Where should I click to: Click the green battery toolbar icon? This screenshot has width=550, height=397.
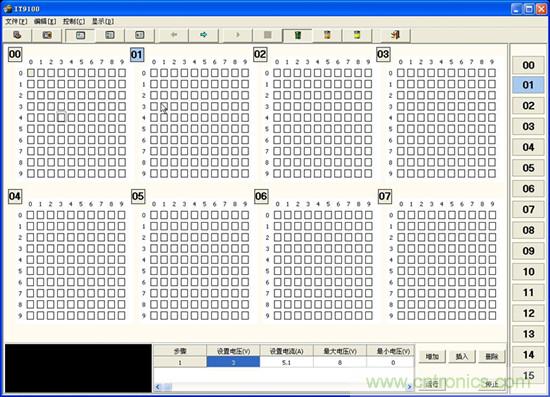(297, 35)
